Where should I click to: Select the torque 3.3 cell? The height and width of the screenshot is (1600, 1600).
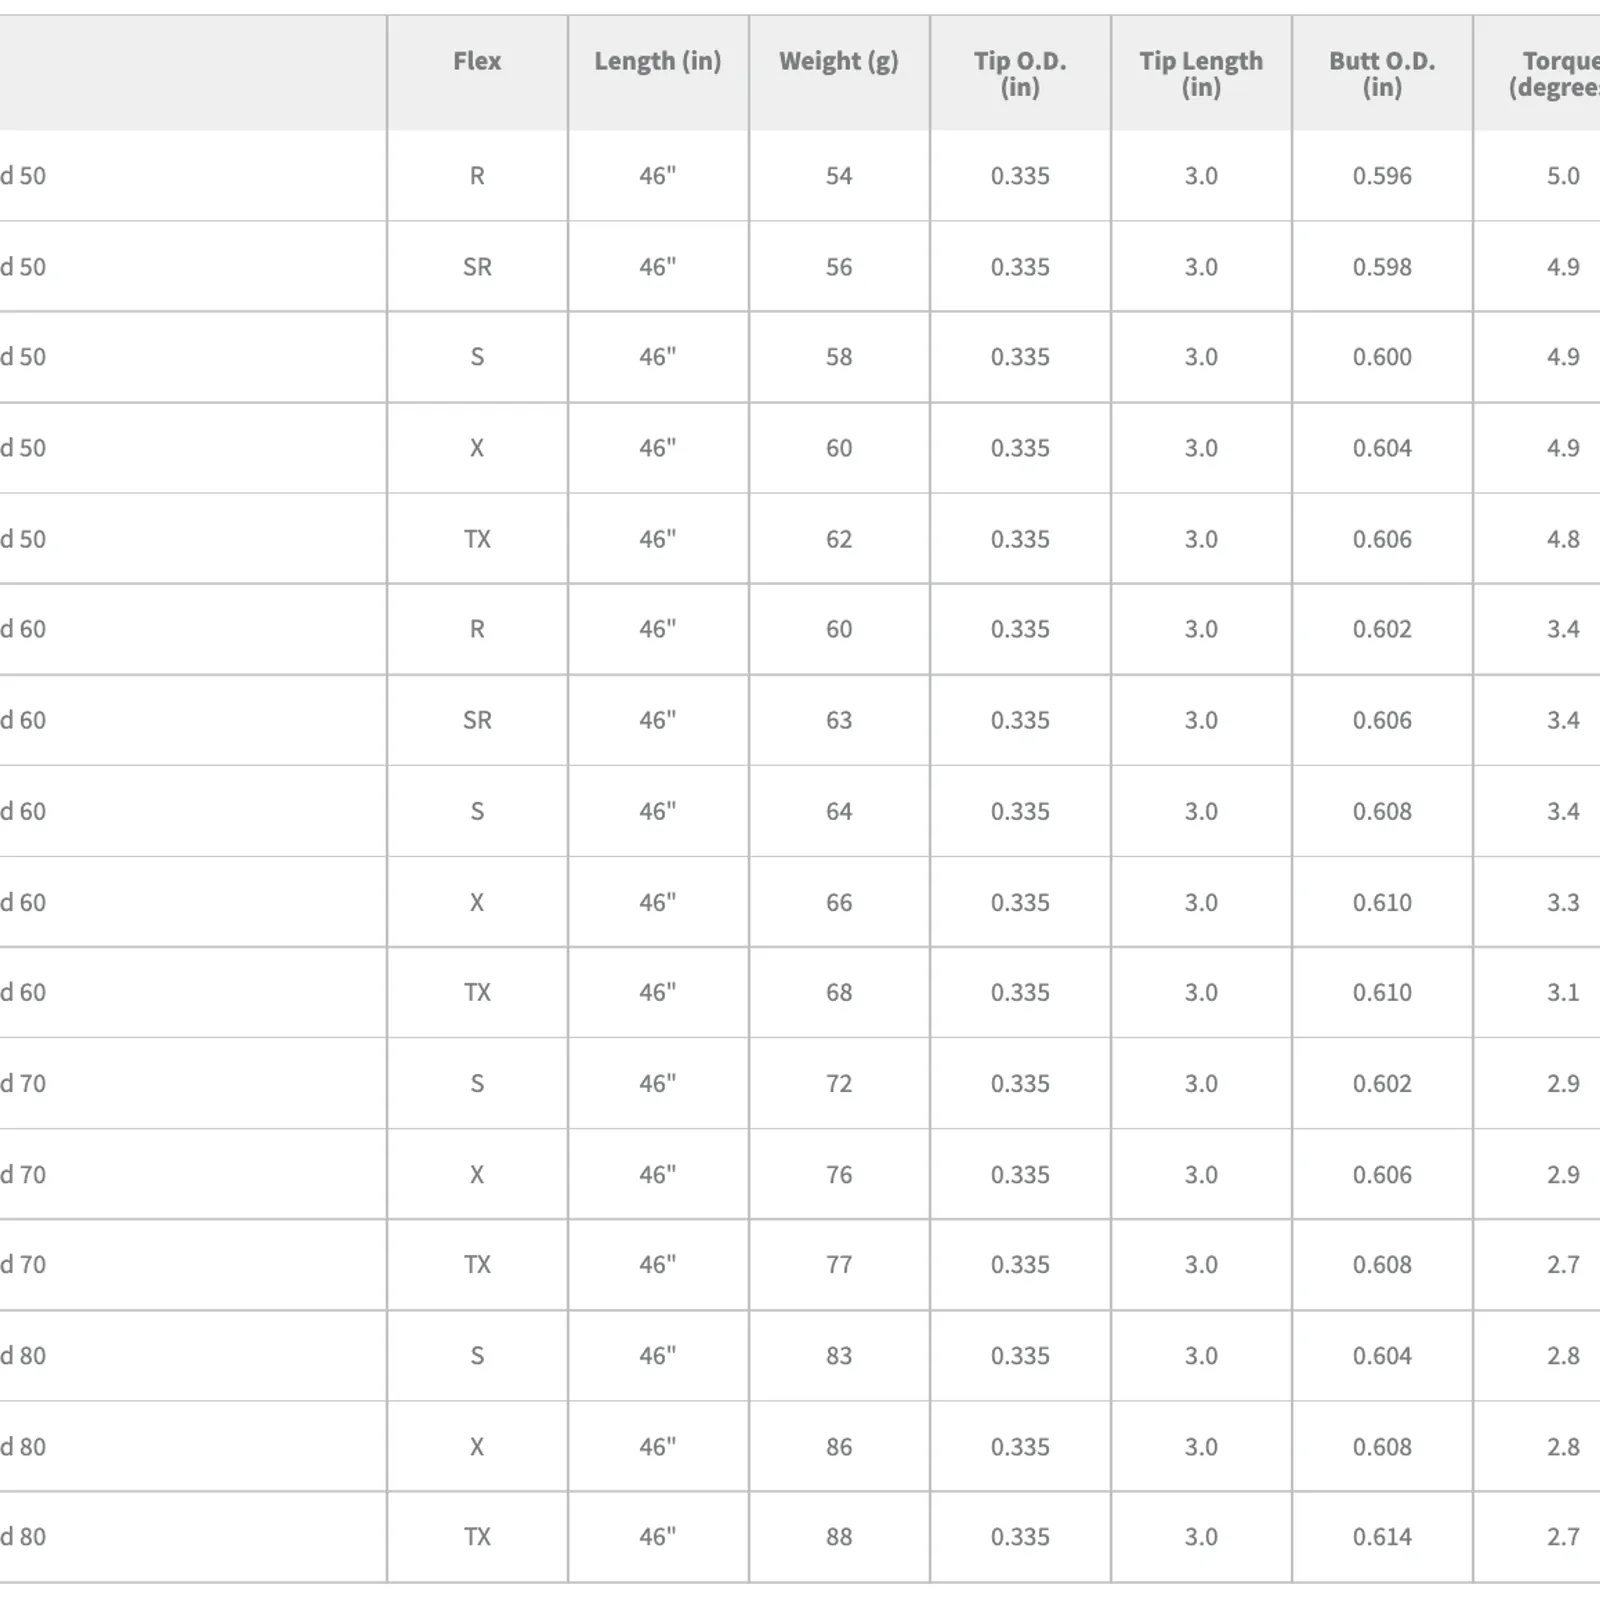point(1537,902)
